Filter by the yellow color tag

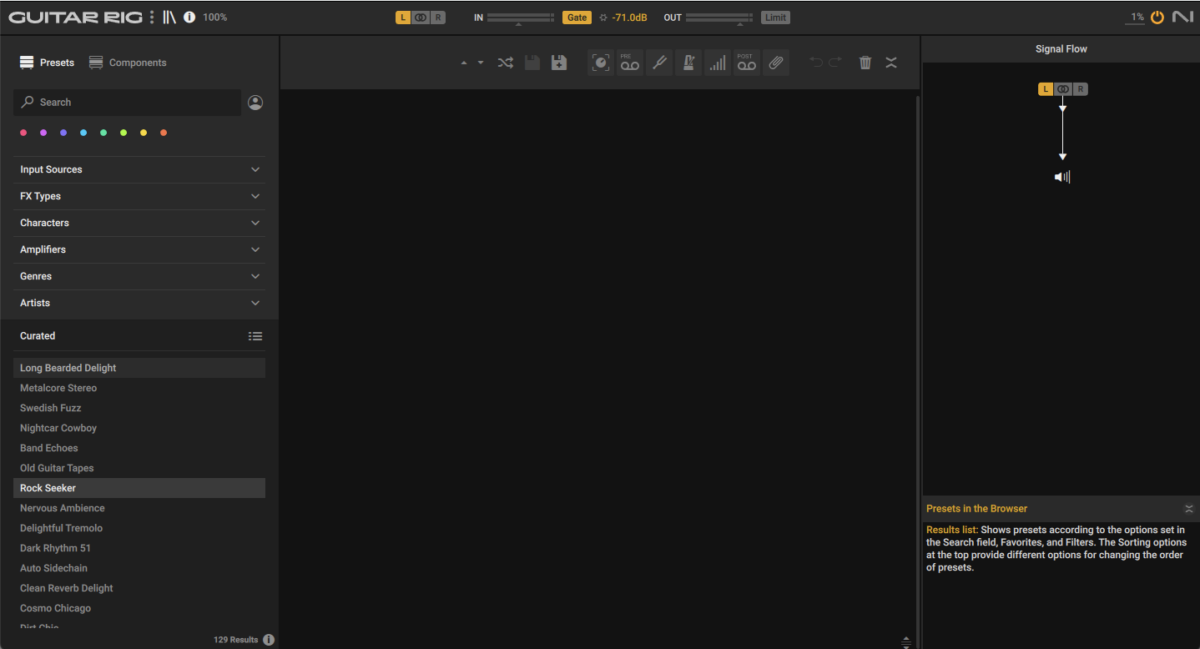(143, 133)
